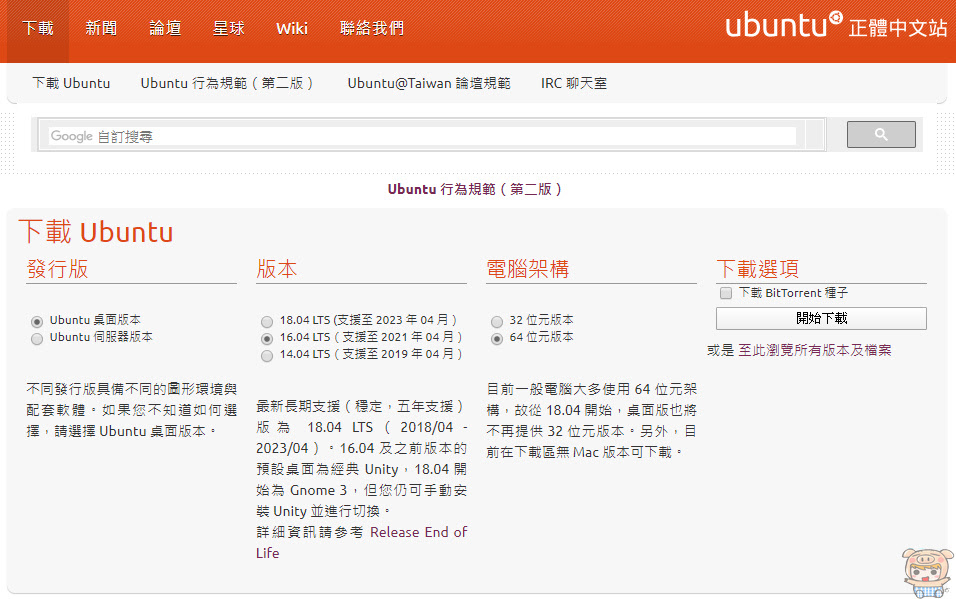The width and height of the screenshot is (956, 599).
Task: Click the 電腦架構 section heading
Action: click(x=527, y=269)
